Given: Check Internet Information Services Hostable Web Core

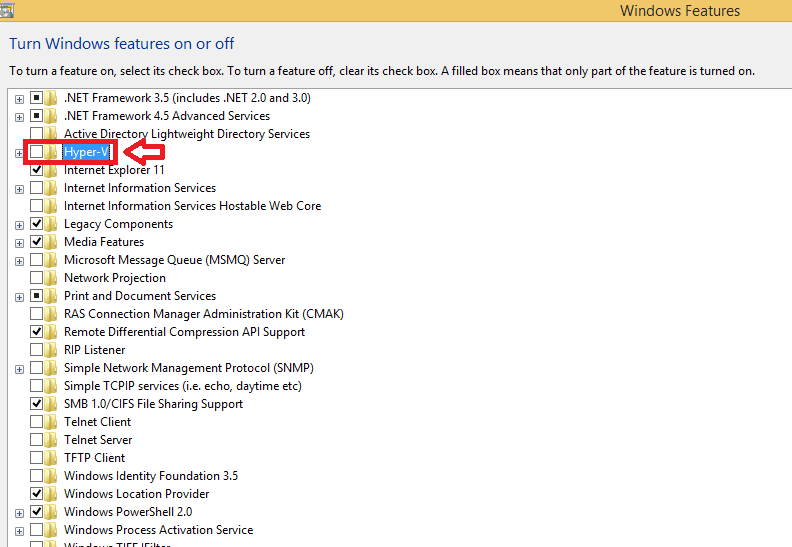Looking at the screenshot, I should (36, 205).
